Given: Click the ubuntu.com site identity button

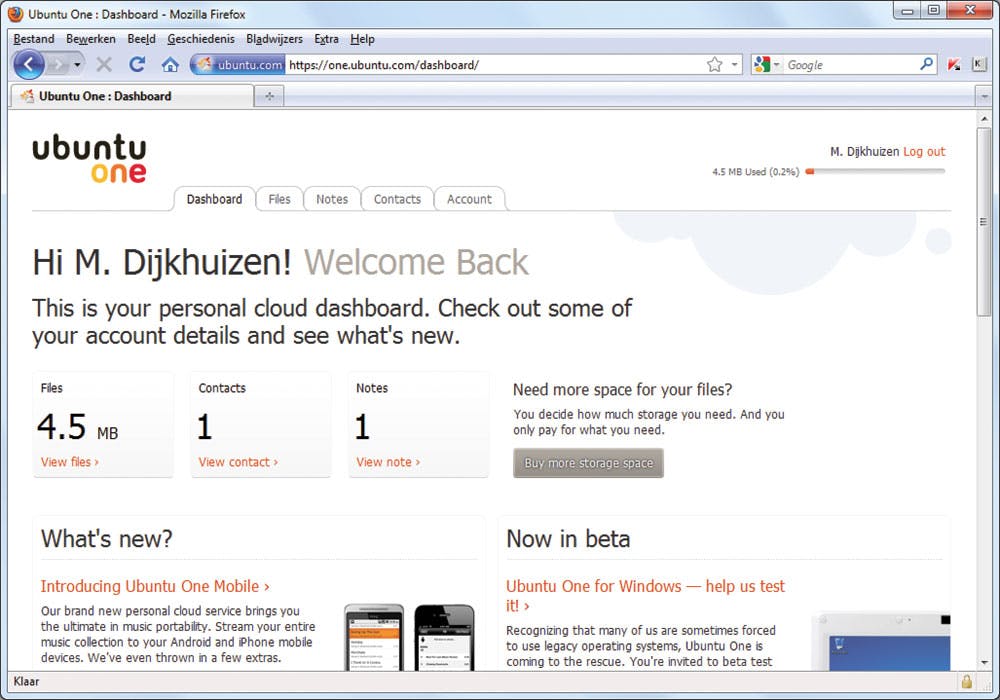Looking at the screenshot, I should (239, 64).
